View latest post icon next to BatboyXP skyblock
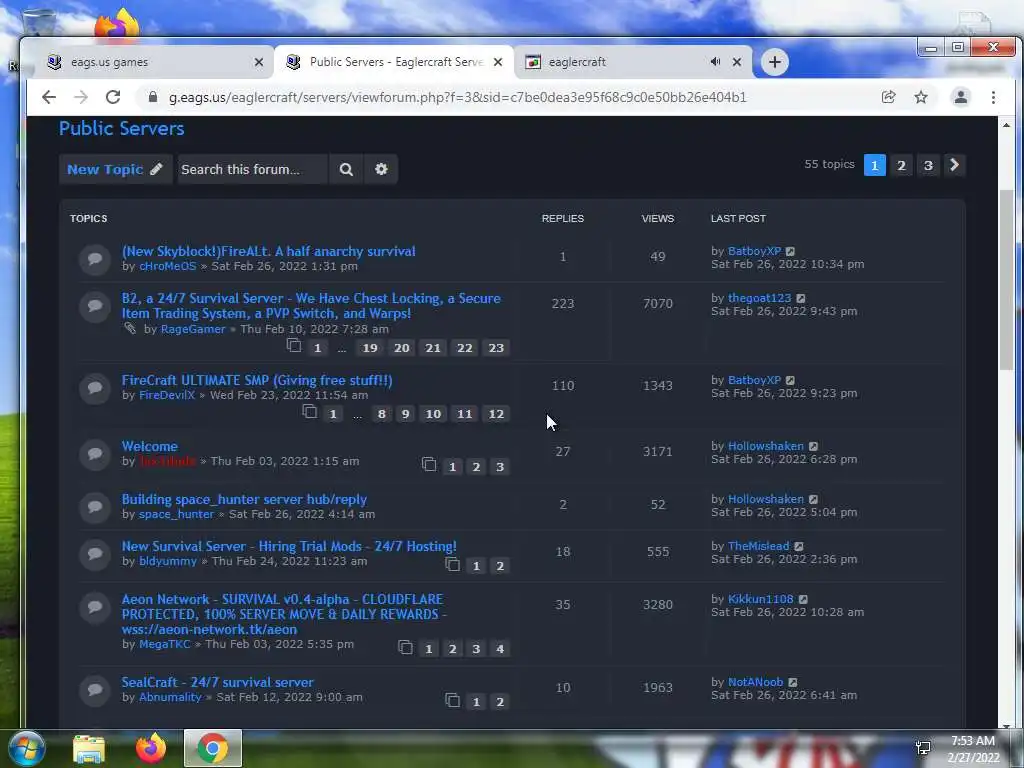The width and height of the screenshot is (1024, 768). (x=790, y=251)
